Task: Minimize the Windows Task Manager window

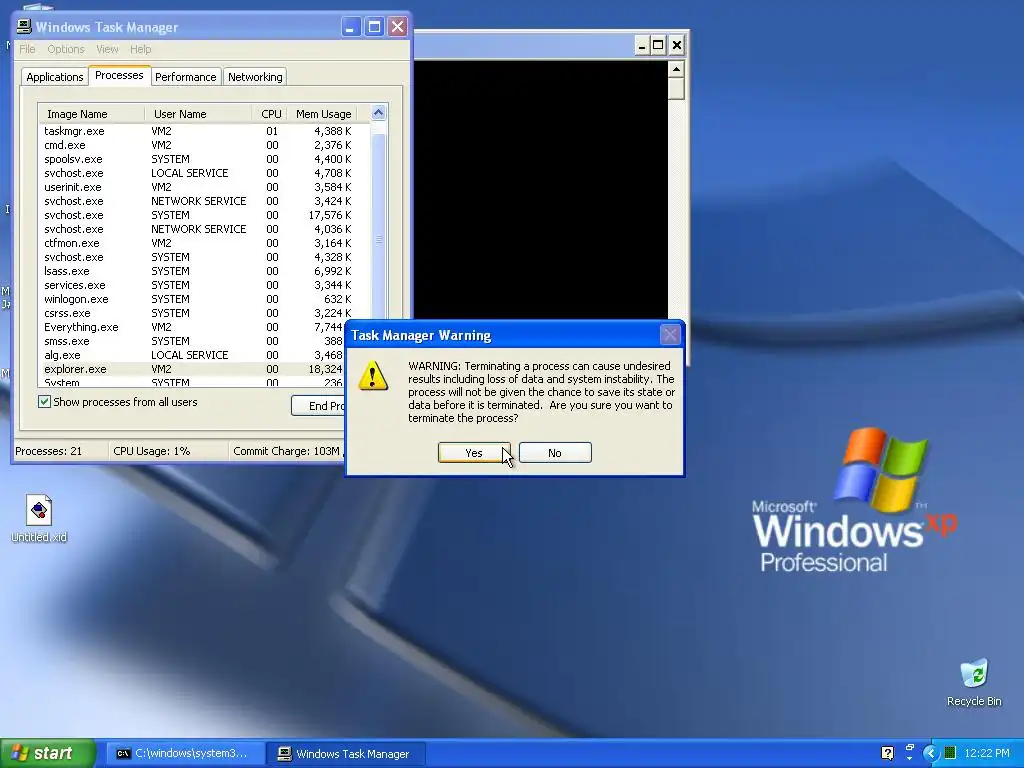Action: coord(351,27)
